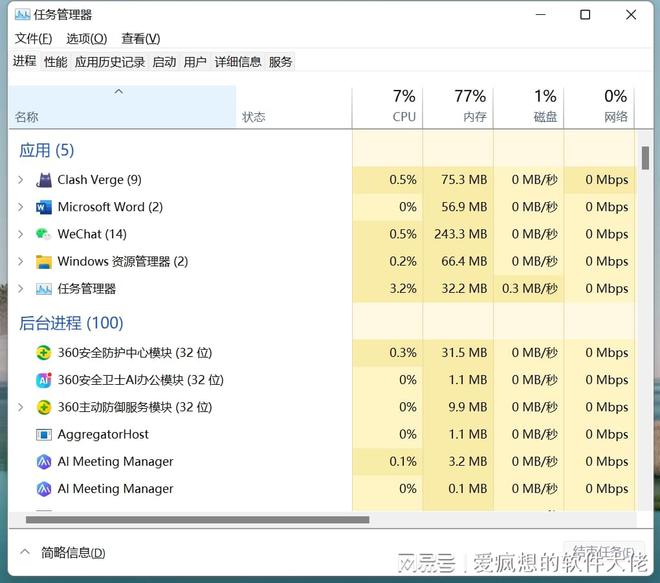This screenshot has width=660, height=583.
Task: Switch to the 用户 tab
Action: coord(195,62)
